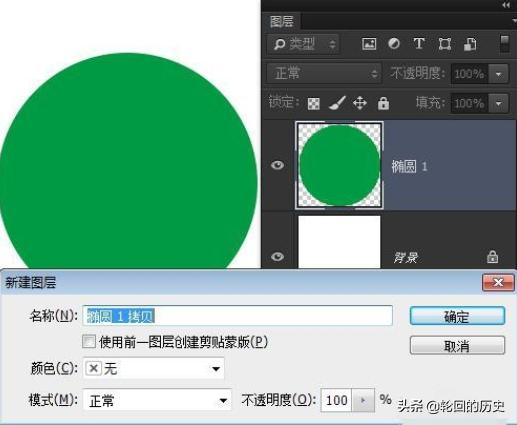Open the 类型 layer filter dropdown
This screenshot has height=425, width=517.
click(x=303, y=44)
